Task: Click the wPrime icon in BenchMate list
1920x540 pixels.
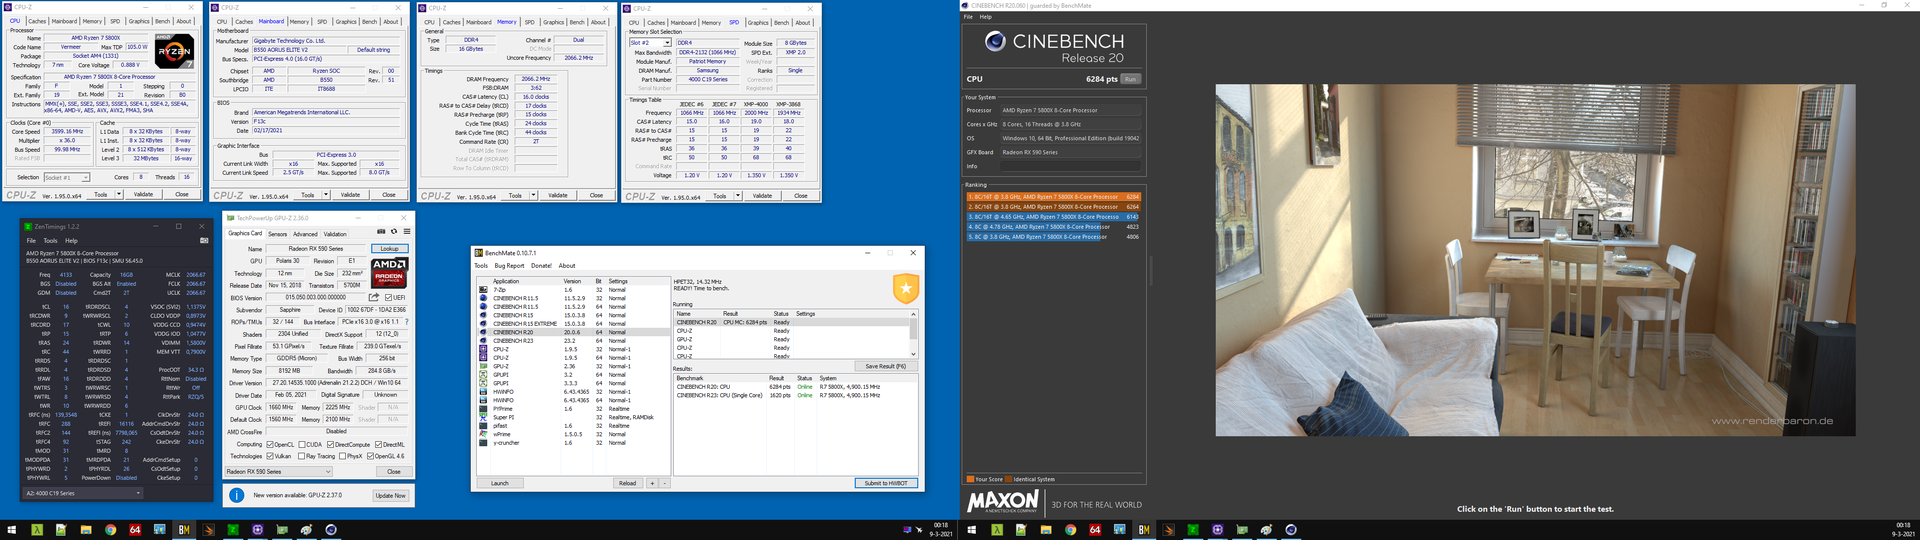Action: point(484,434)
